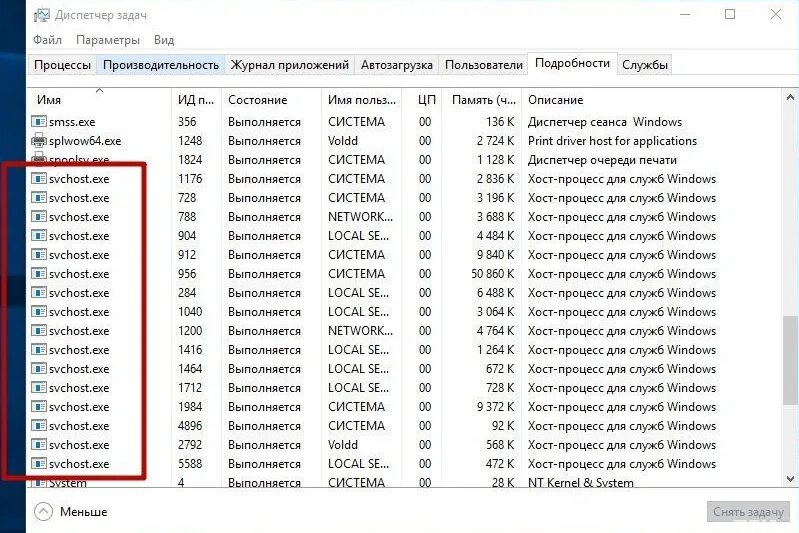Click memory value 9 372 K
The height and width of the screenshot is (533, 799).
point(495,407)
